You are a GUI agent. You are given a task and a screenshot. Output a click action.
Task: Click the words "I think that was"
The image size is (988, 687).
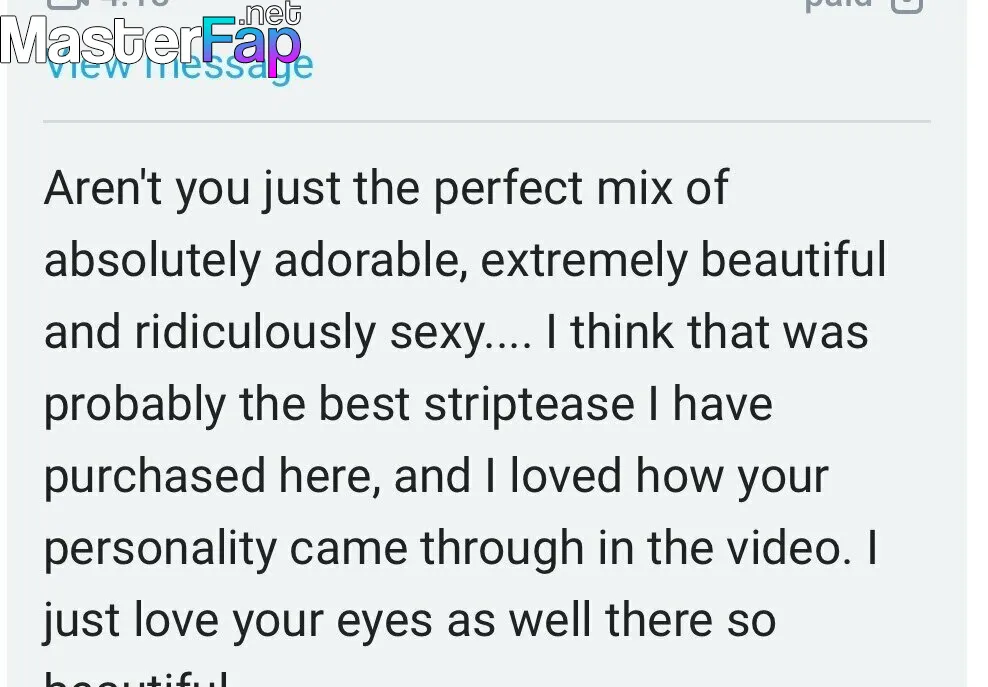(x=707, y=332)
